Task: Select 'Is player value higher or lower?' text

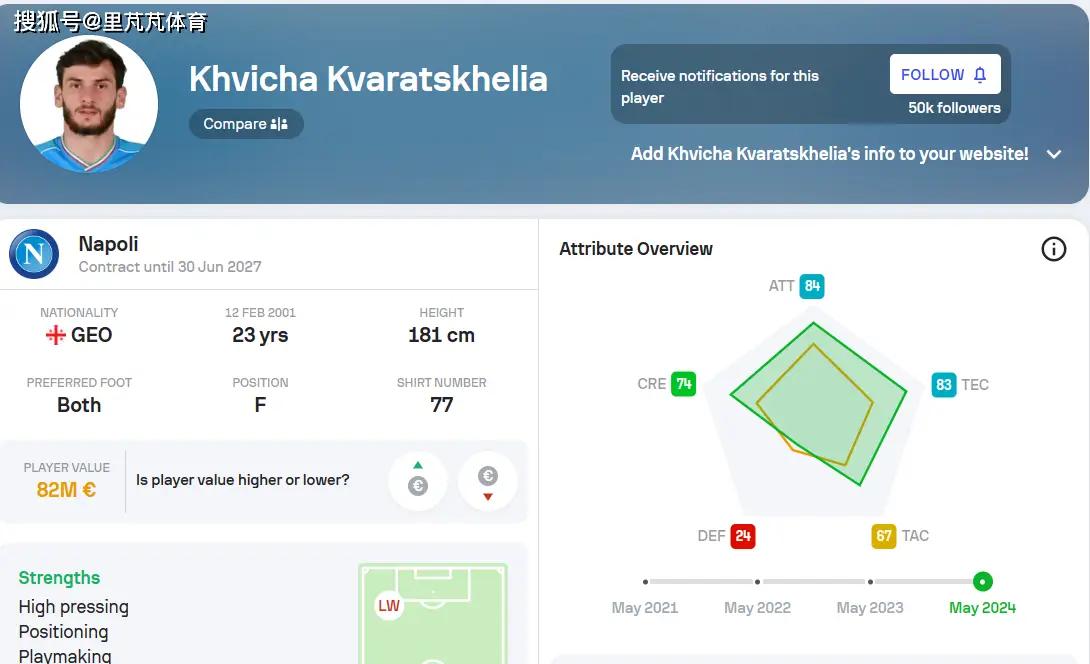Action: click(243, 480)
